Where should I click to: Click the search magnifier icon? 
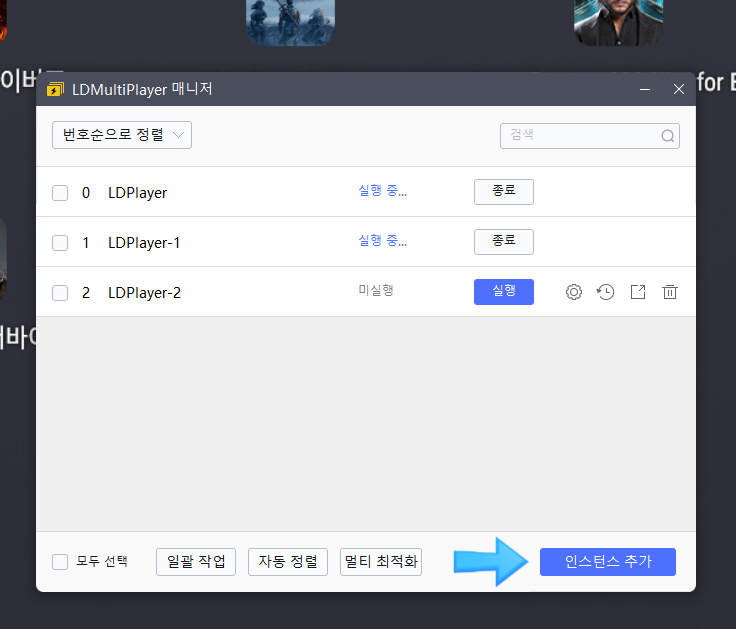[667, 136]
